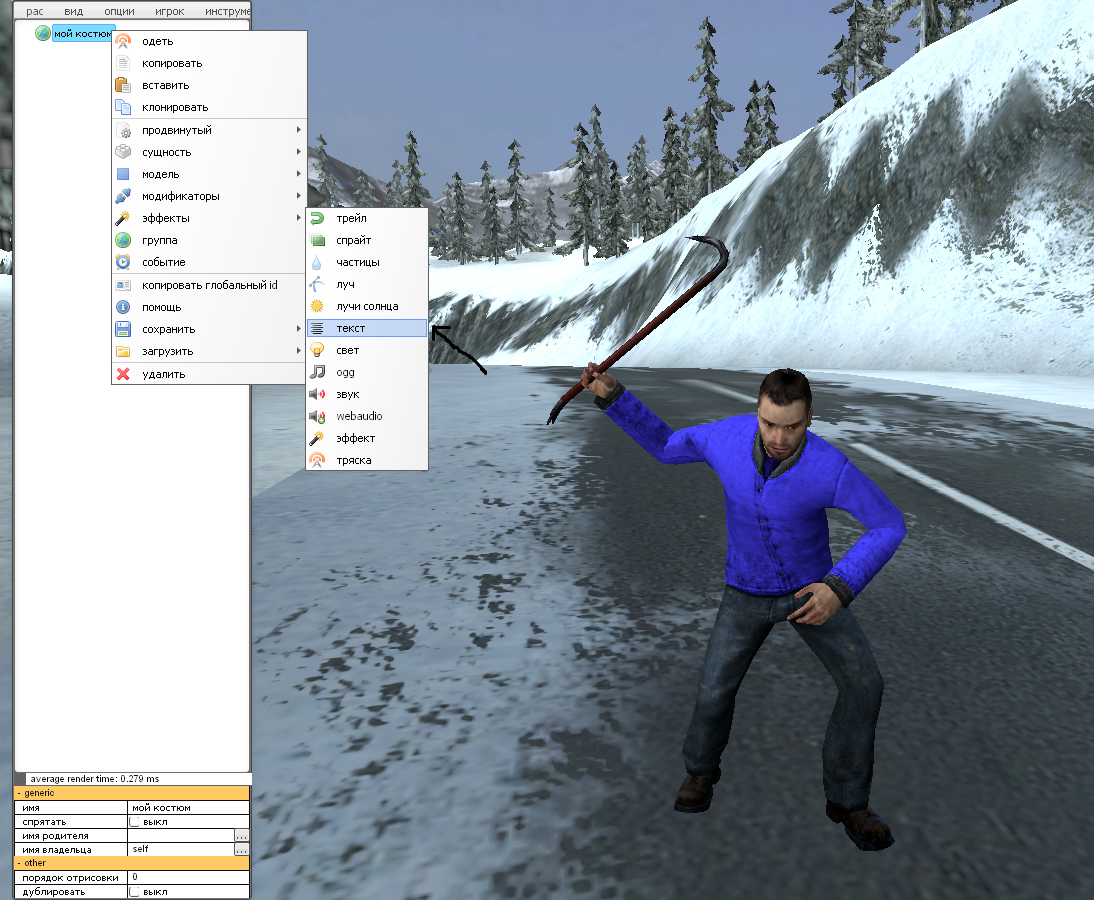Image resolution: width=1094 pixels, height=902 pixels.
Task: Click the info icon beside 'помощь'
Action: tap(123, 307)
